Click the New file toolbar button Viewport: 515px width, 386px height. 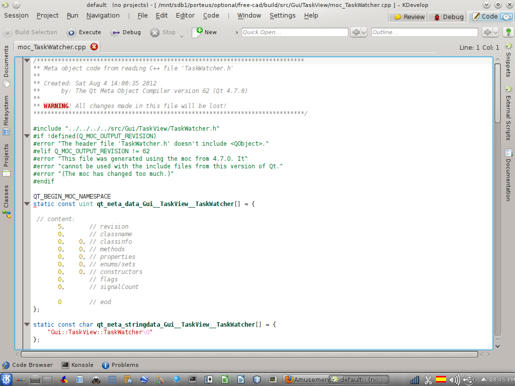coord(206,32)
